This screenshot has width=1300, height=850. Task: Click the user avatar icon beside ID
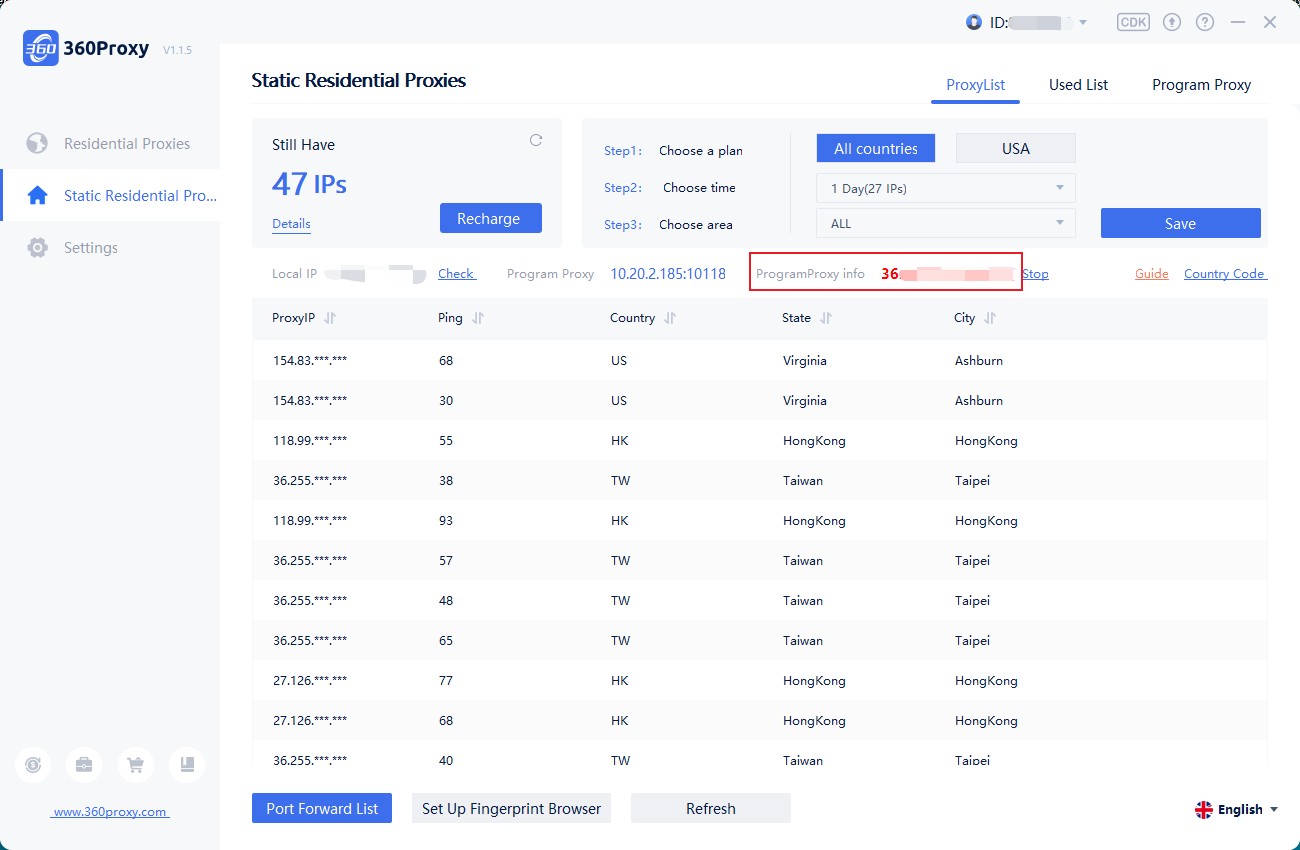(974, 22)
